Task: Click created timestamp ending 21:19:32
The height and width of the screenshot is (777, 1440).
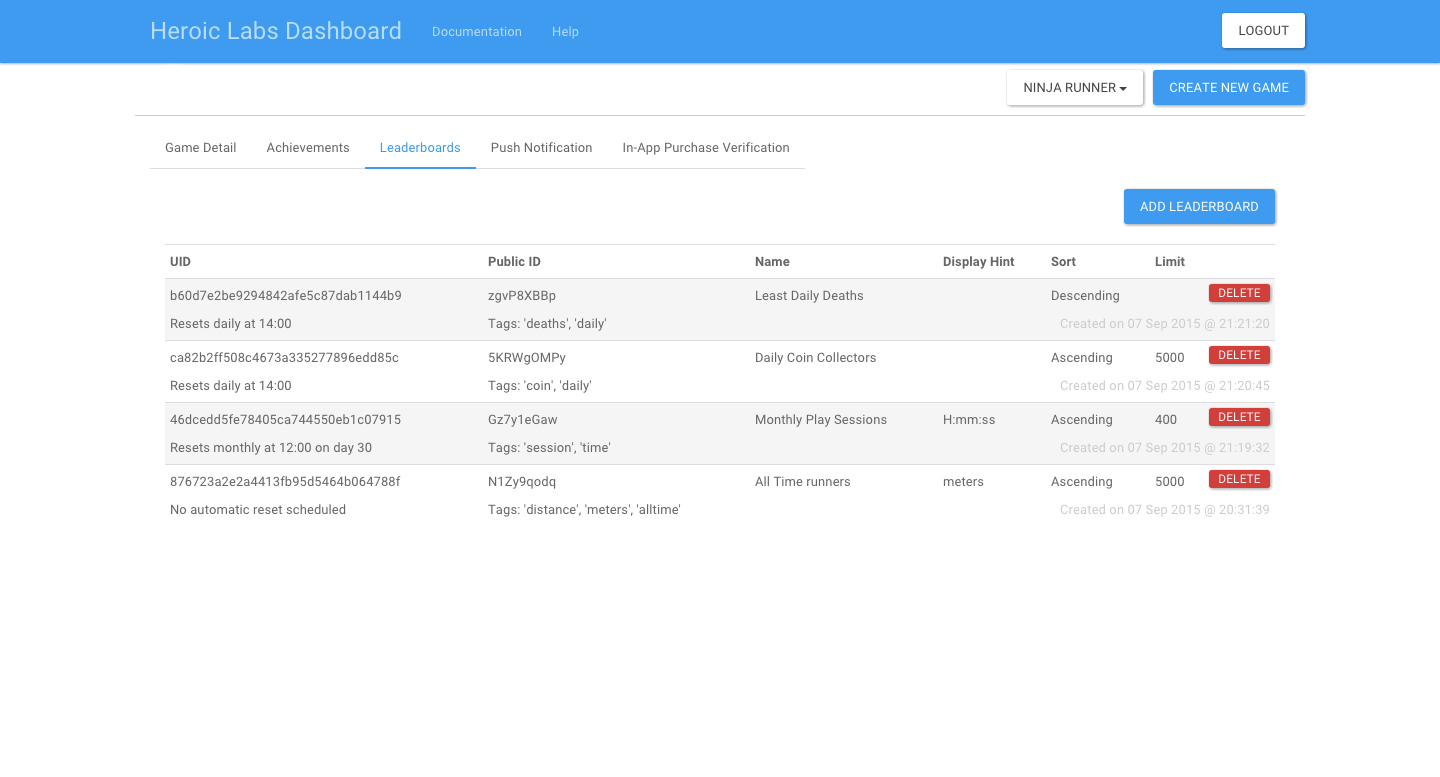Action: tap(1165, 448)
